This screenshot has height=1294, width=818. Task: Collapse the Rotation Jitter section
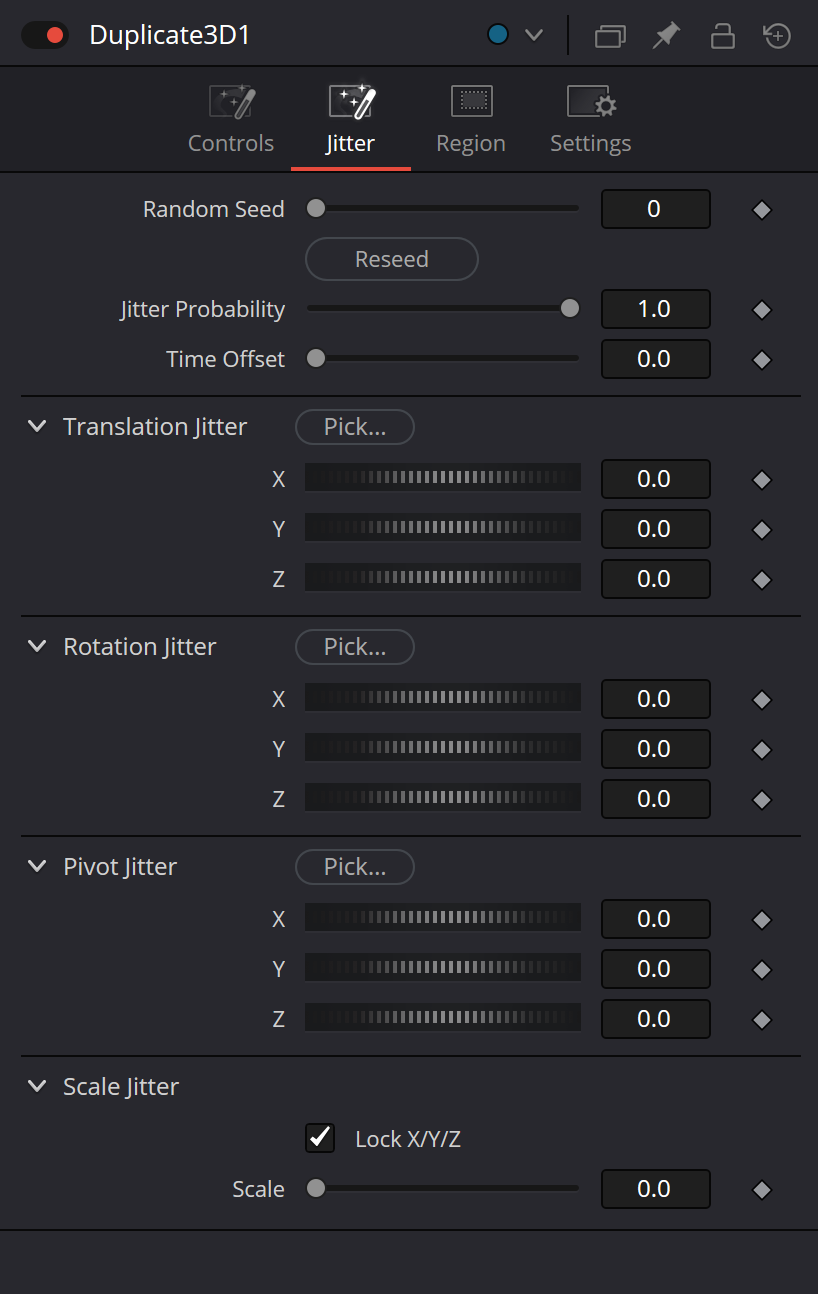click(x=37, y=646)
